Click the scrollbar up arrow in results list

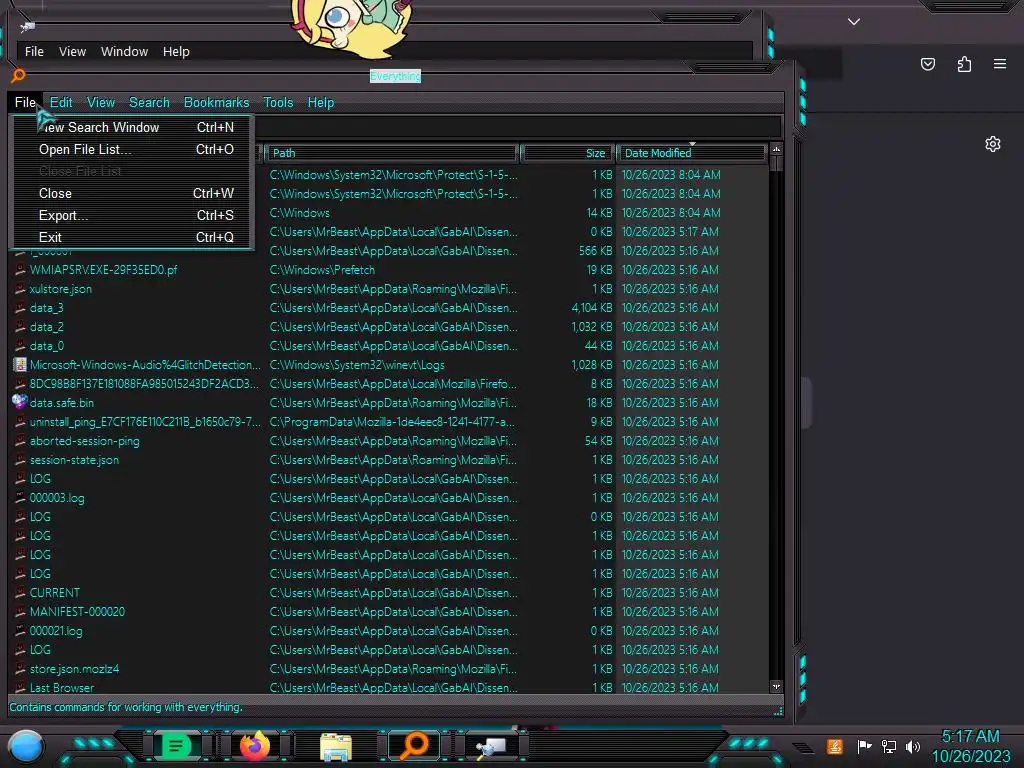click(776, 150)
